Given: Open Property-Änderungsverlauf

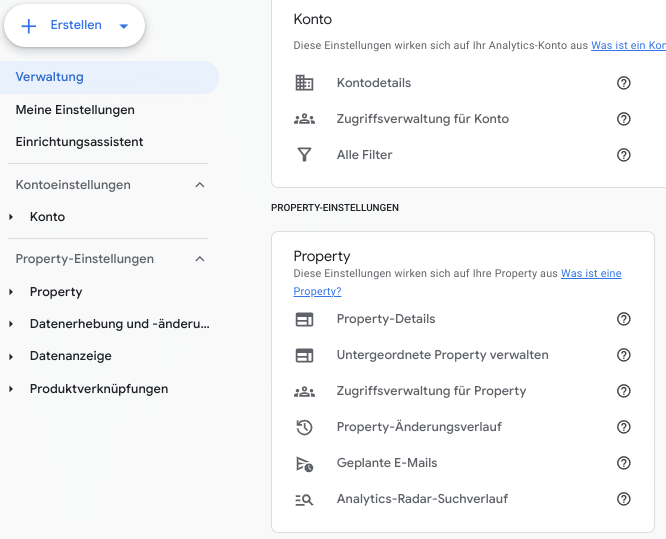Looking at the screenshot, I should [x=419, y=427].
